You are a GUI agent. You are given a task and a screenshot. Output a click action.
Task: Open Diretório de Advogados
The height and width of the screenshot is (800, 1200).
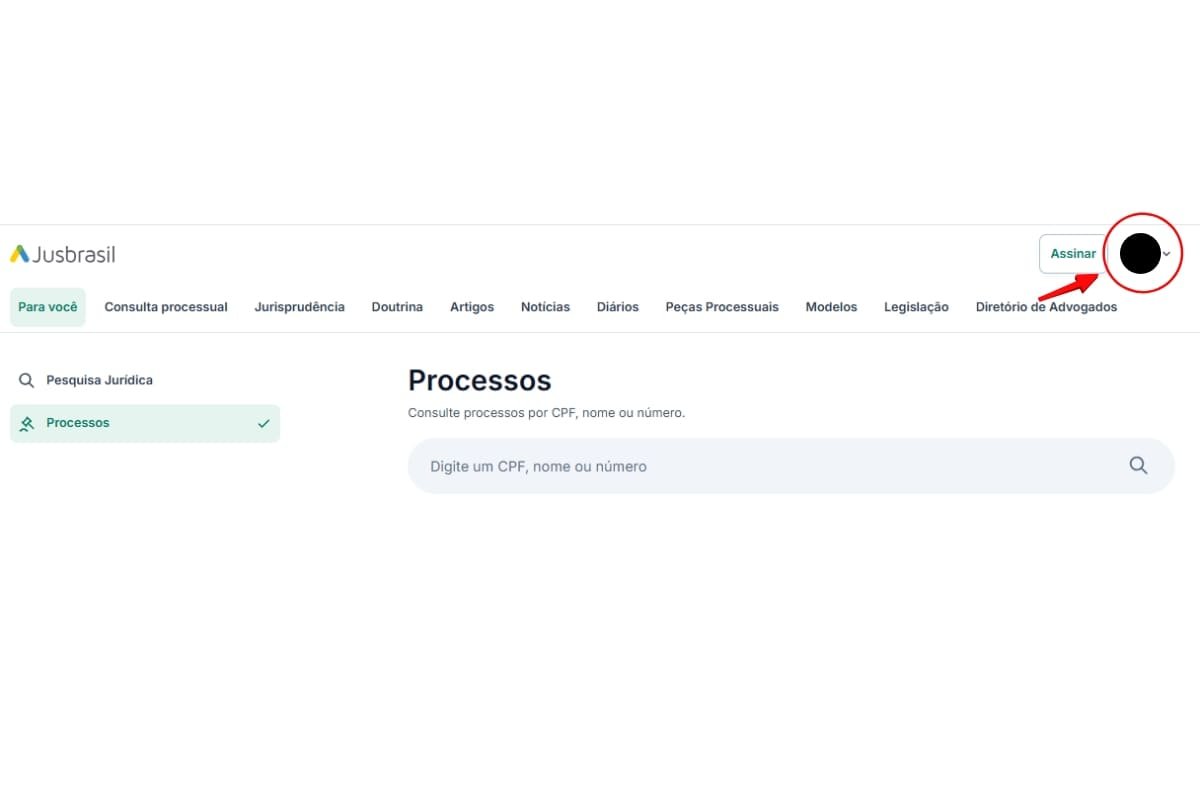[1046, 307]
